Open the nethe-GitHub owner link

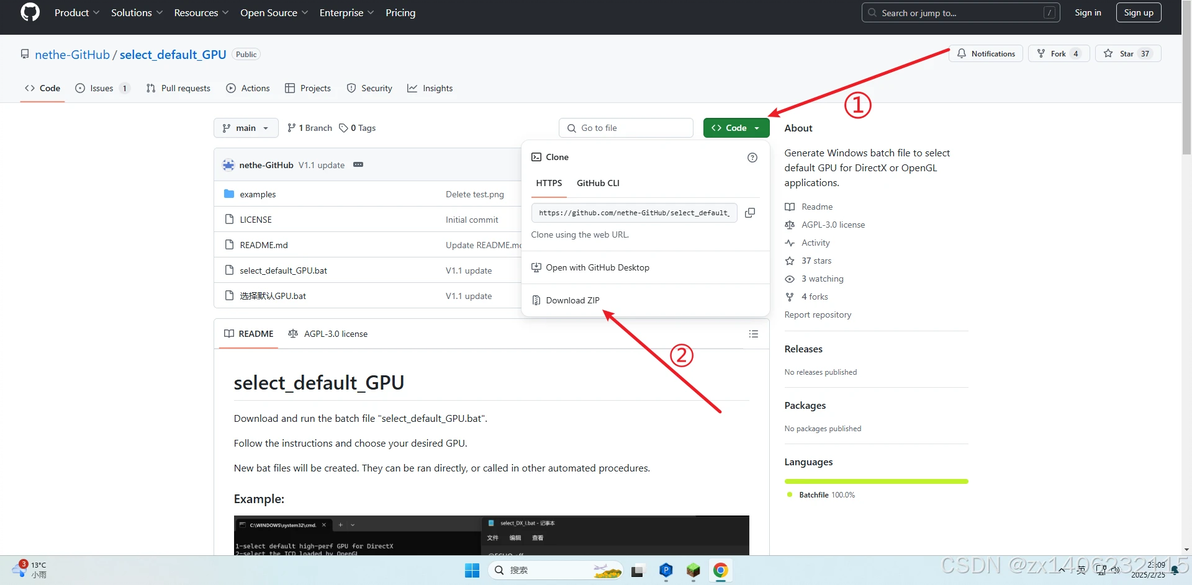click(72, 55)
